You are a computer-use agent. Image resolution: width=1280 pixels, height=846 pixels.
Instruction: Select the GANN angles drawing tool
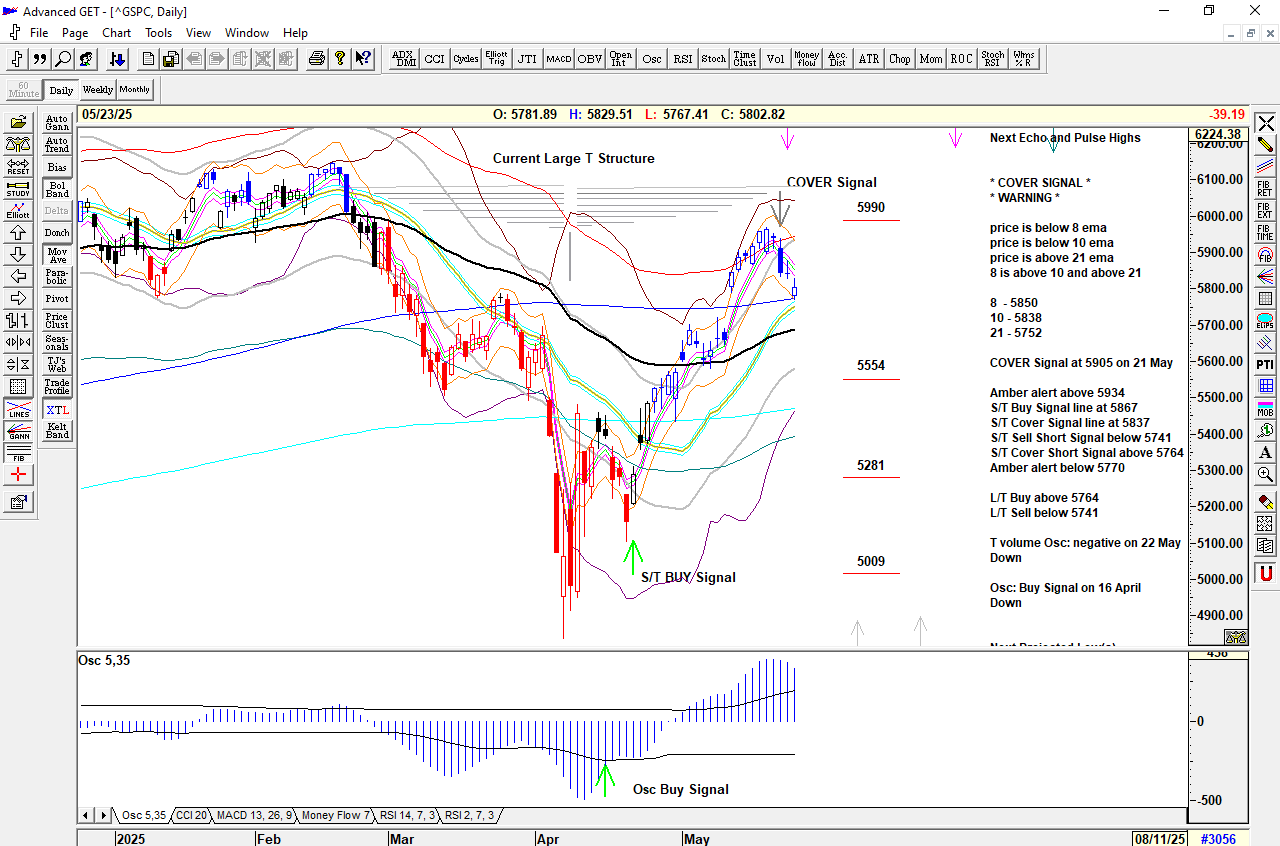tap(18, 431)
